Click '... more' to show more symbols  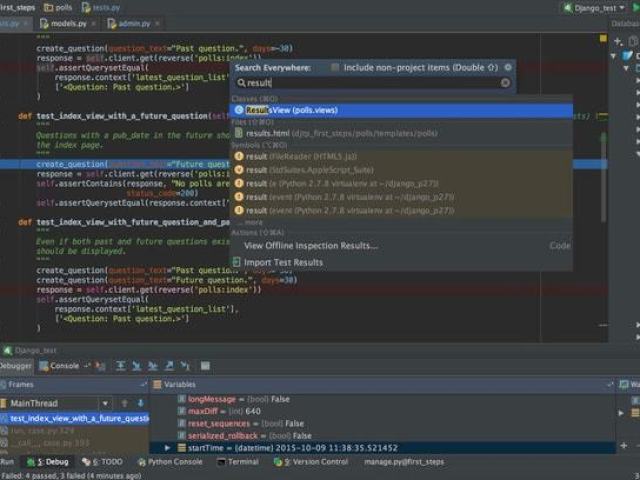[250, 222]
